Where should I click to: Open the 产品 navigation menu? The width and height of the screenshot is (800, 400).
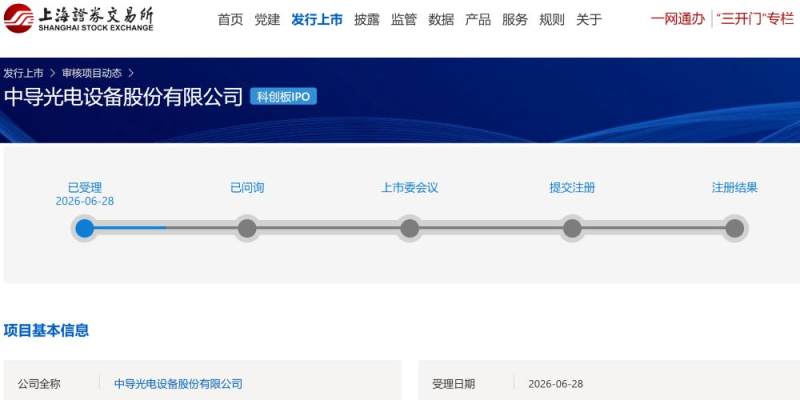point(478,20)
